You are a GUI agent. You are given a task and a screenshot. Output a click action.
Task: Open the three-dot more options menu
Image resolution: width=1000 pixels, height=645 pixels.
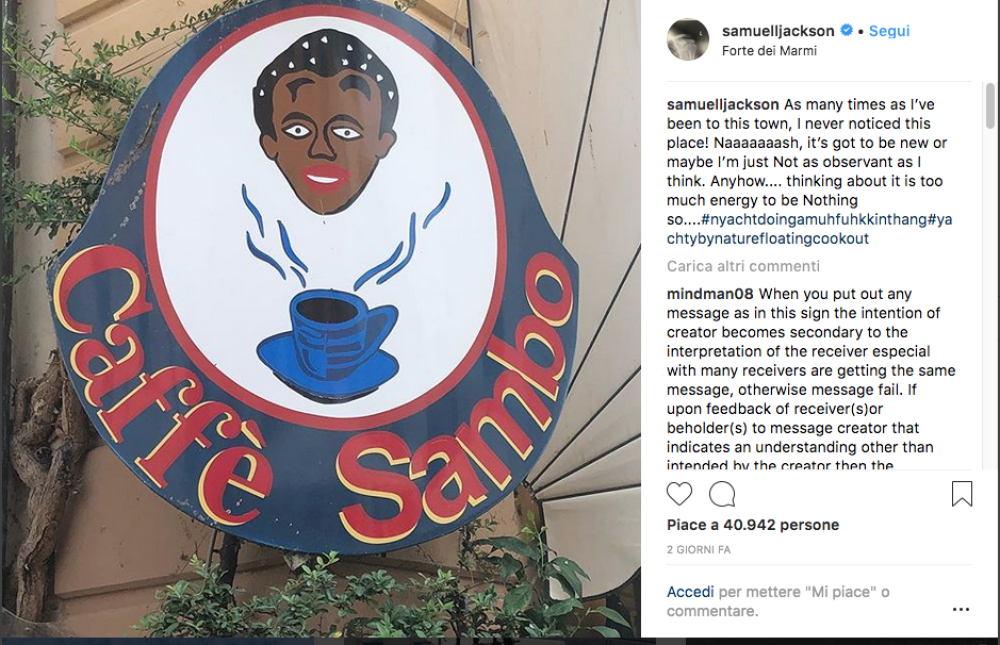[x=961, y=609]
